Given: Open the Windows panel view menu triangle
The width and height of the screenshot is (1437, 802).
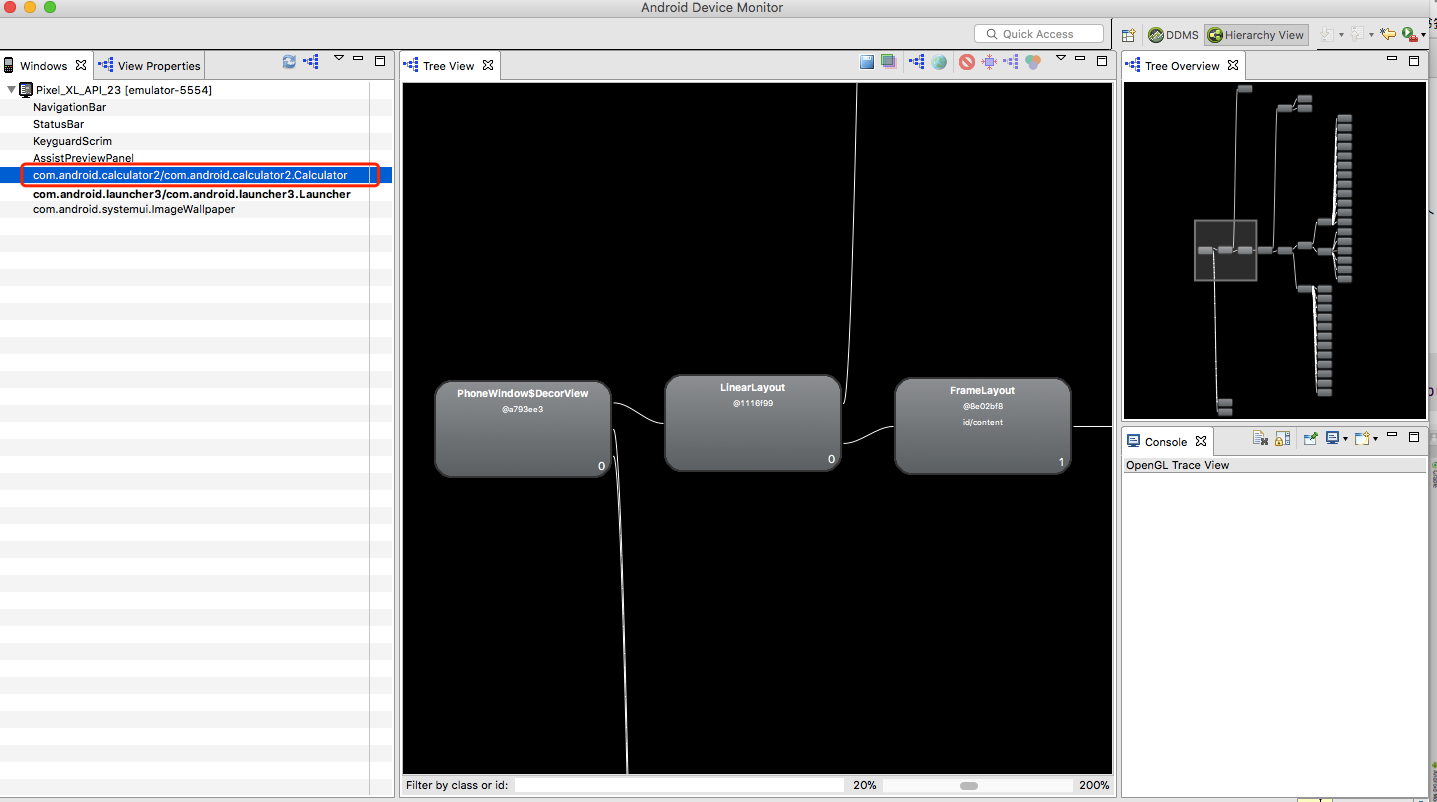Looking at the screenshot, I should click(x=339, y=58).
